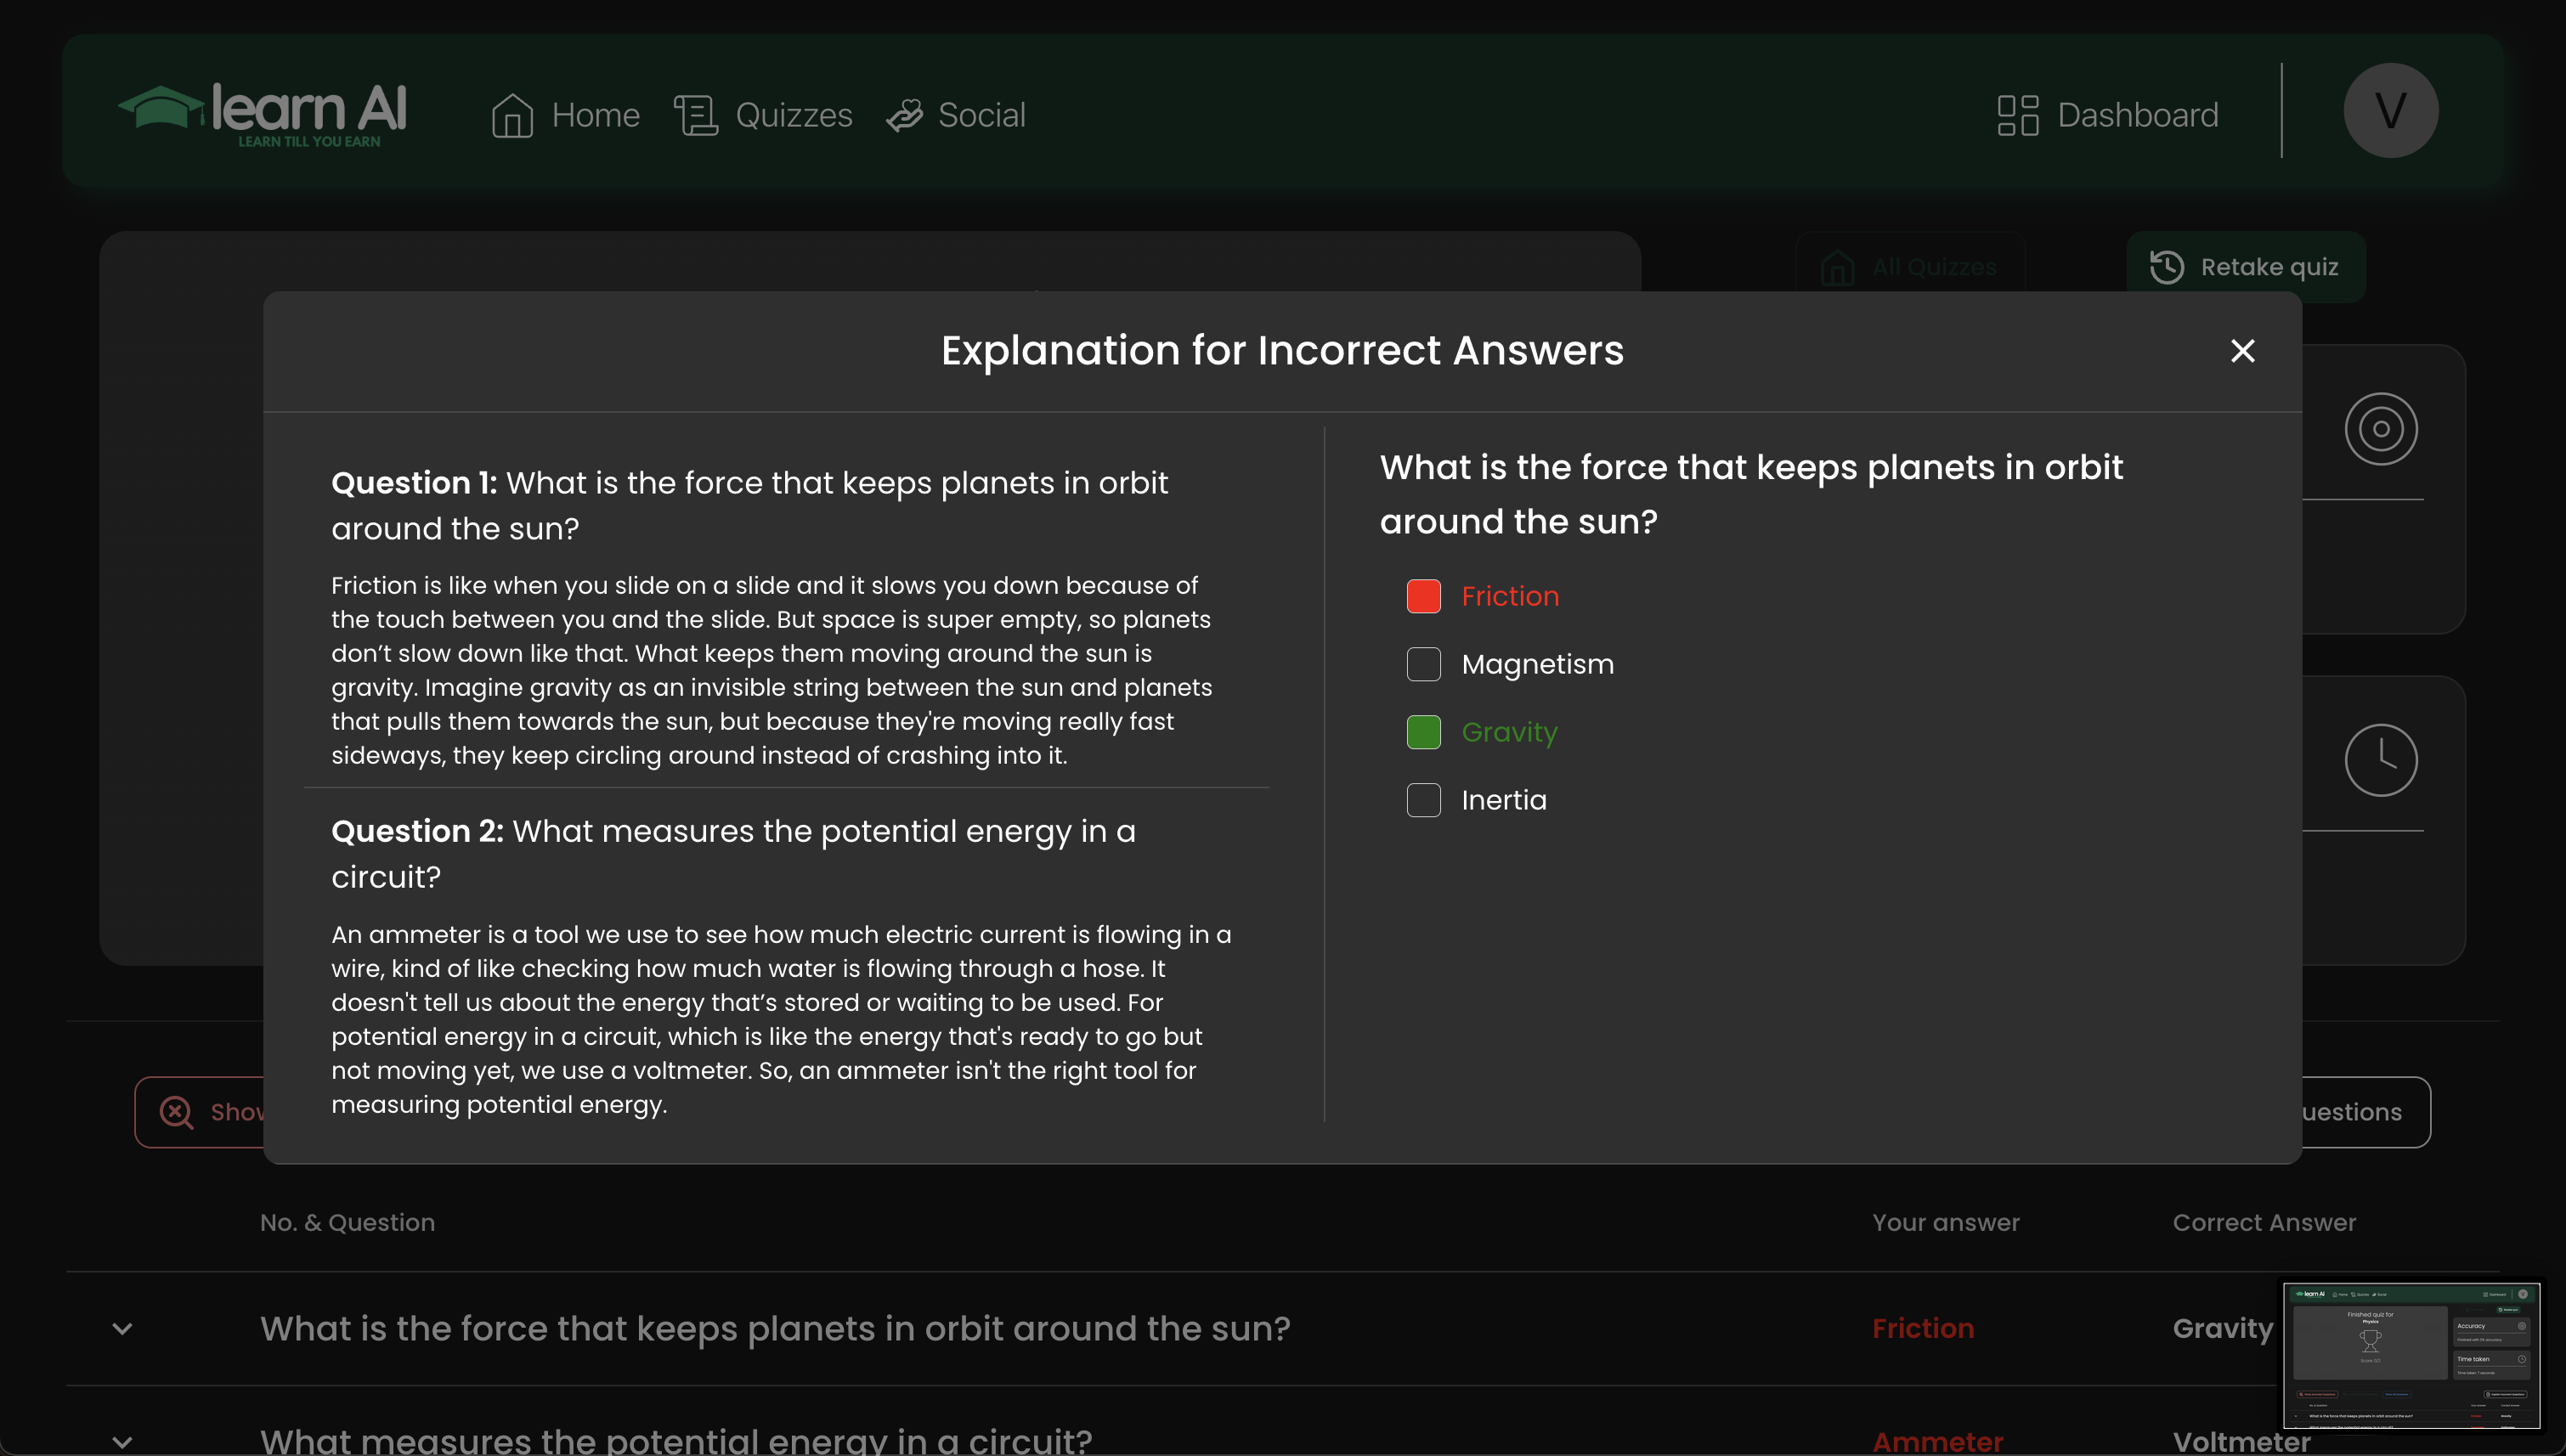
Task: Check the Magnetism answer box
Action: tap(1423, 664)
